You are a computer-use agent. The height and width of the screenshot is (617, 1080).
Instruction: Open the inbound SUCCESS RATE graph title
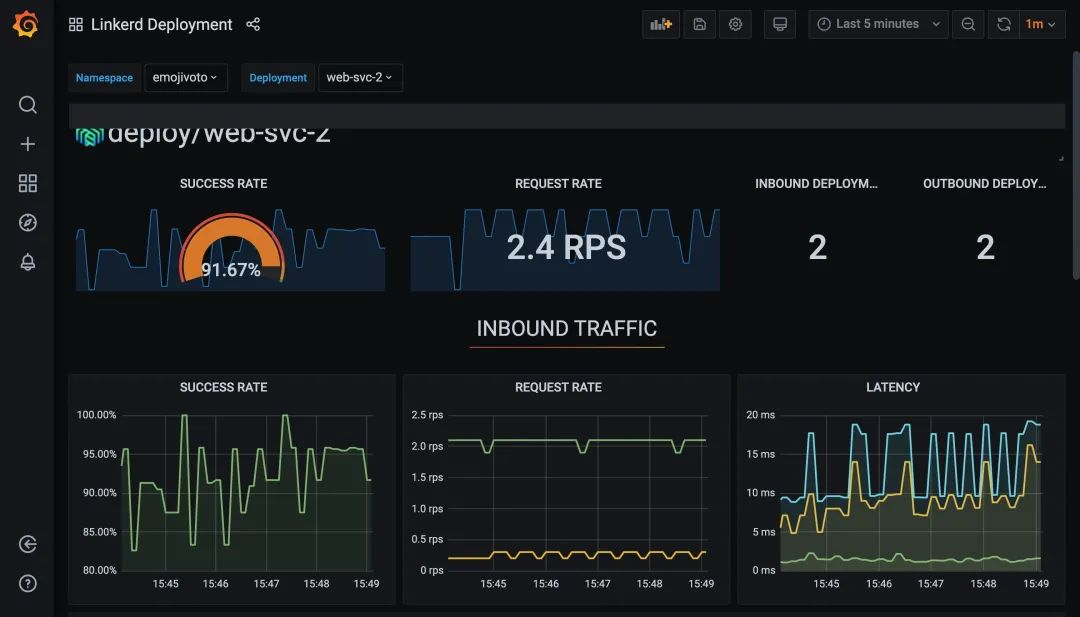[x=223, y=388]
